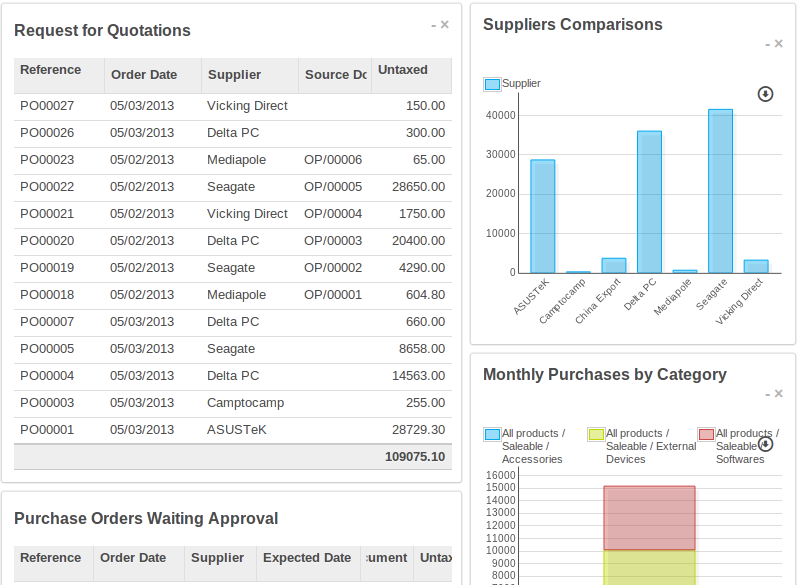The height and width of the screenshot is (585, 810).
Task: Sort approval list by Expected Date column
Action: tap(306, 558)
